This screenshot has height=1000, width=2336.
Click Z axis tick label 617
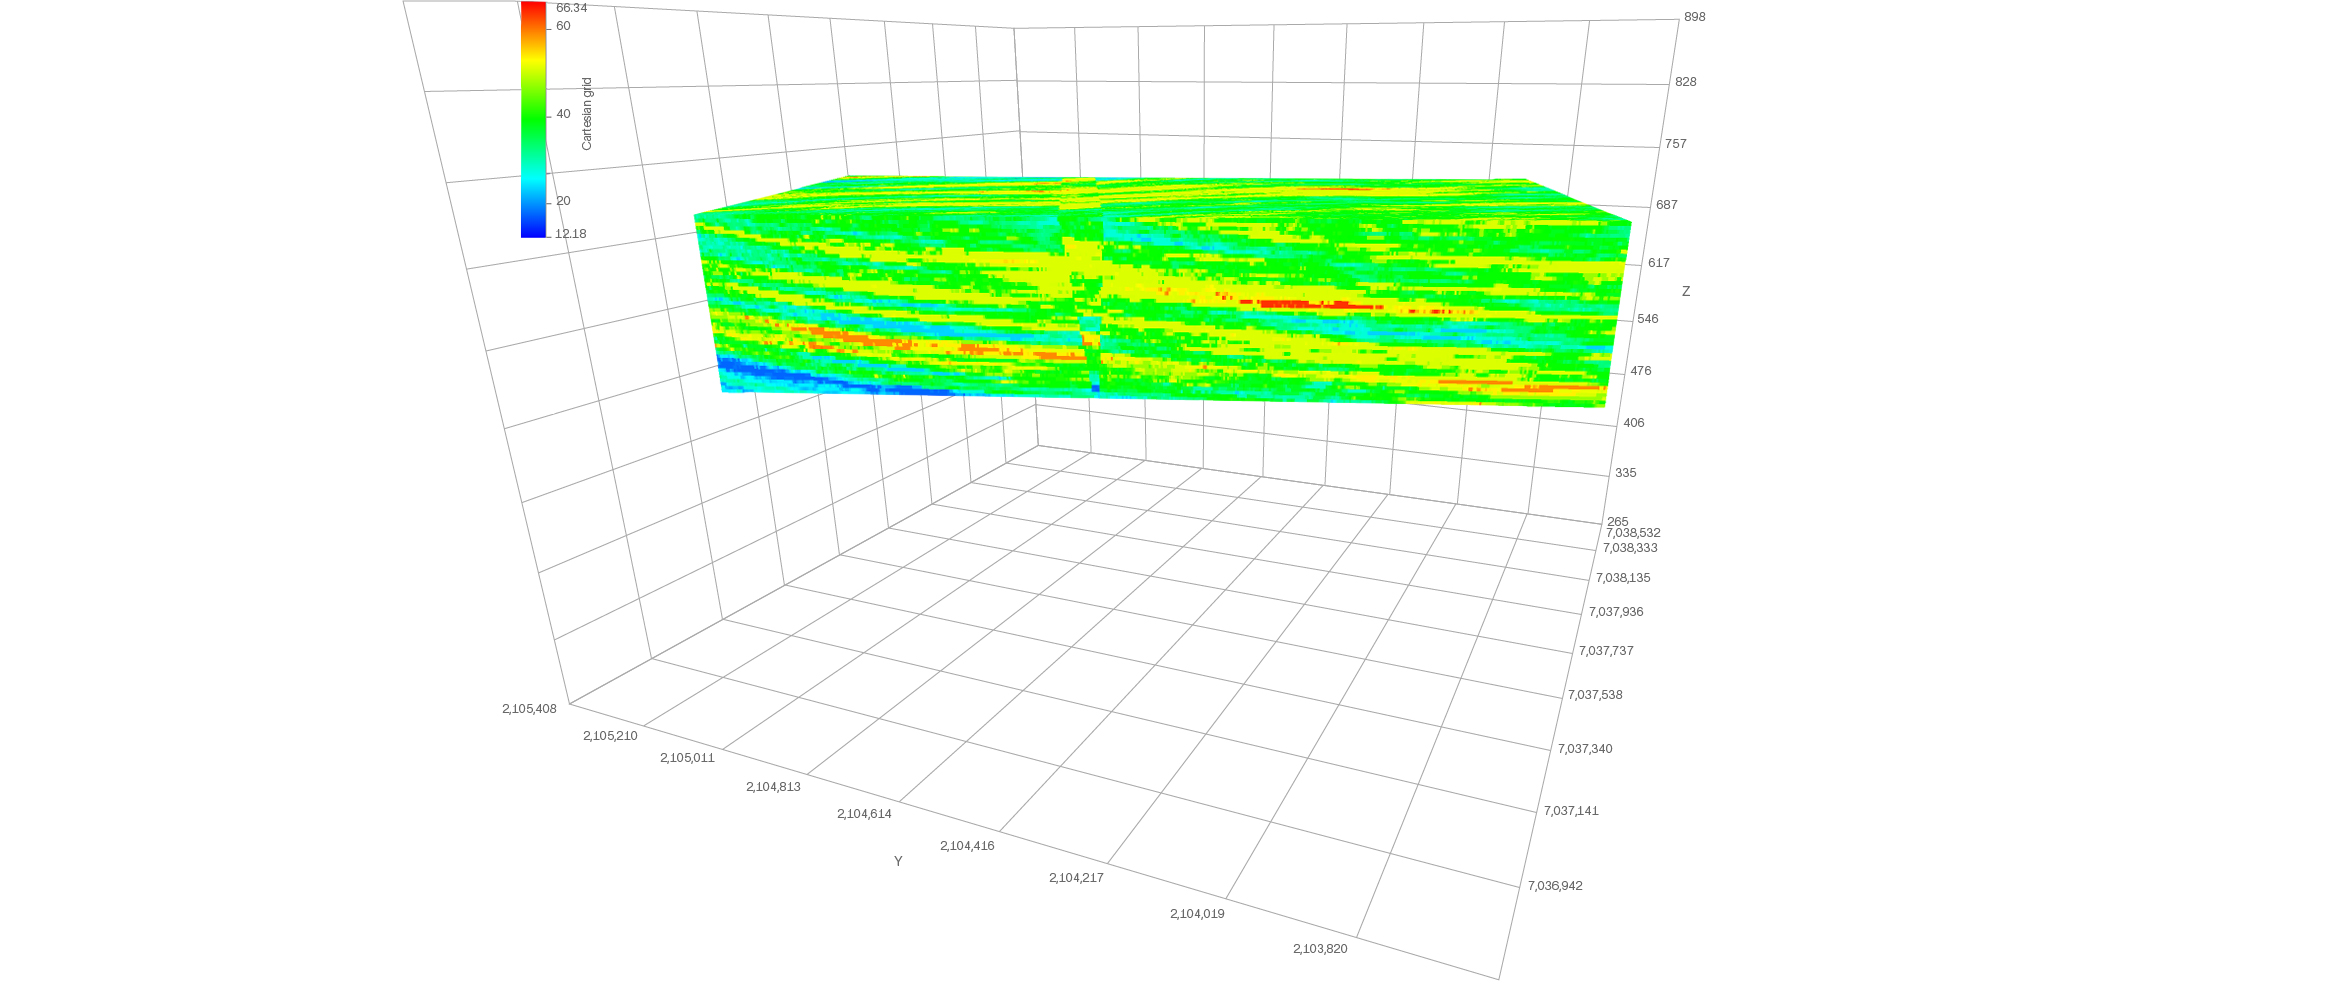[1659, 263]
